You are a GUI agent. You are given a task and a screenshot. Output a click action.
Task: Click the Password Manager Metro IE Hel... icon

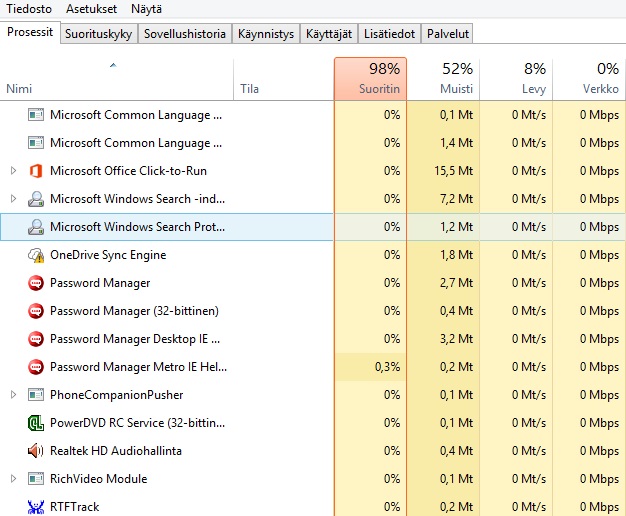[x=36, y=367]
